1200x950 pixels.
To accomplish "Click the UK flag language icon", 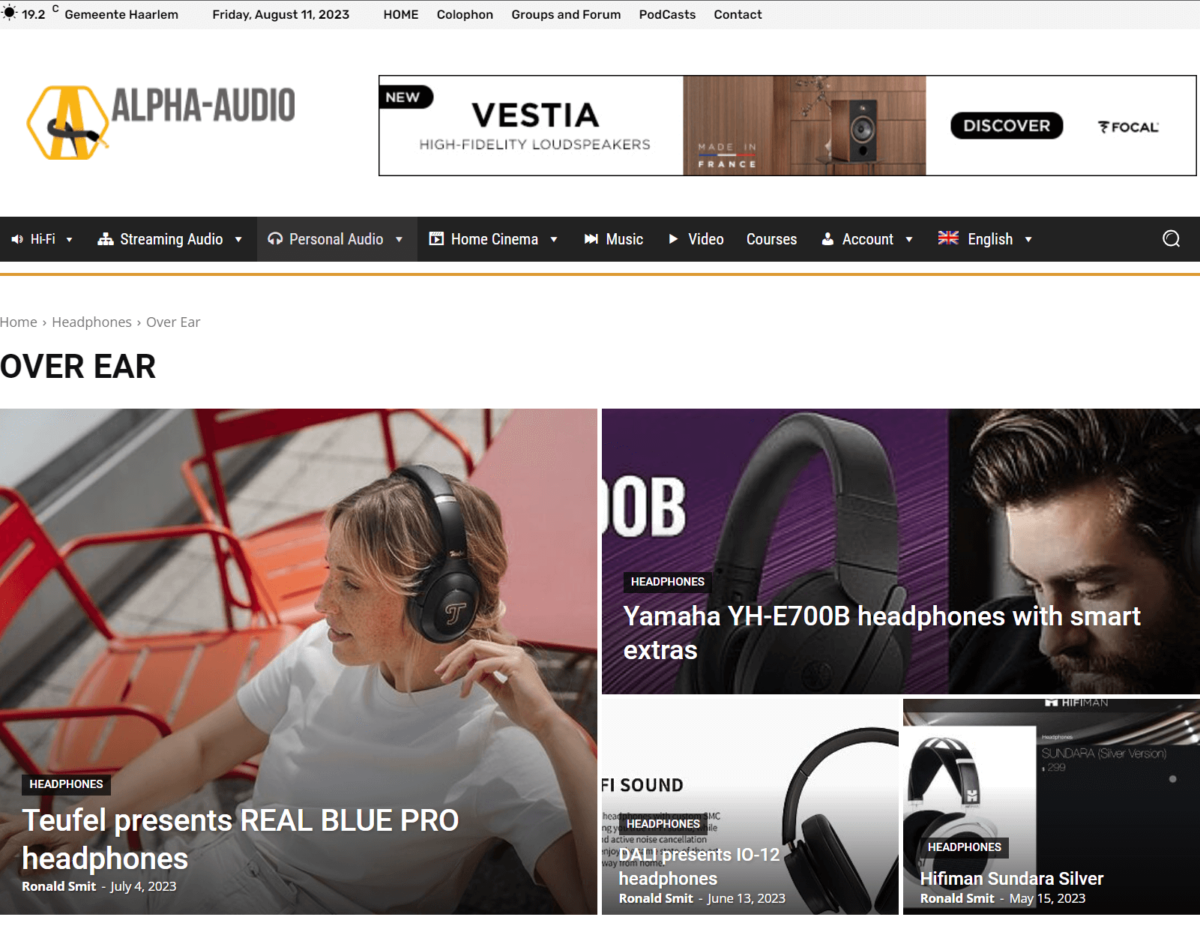I will tap(948, 238).
